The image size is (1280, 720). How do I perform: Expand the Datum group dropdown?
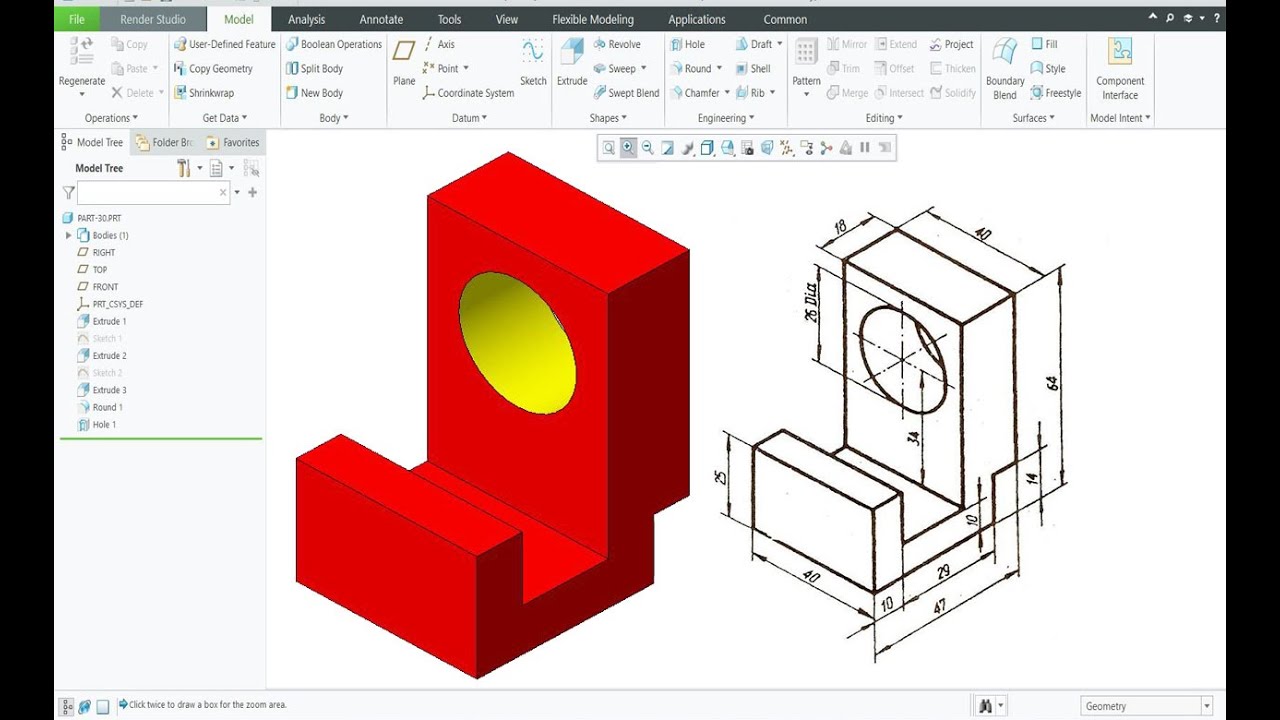469,118
